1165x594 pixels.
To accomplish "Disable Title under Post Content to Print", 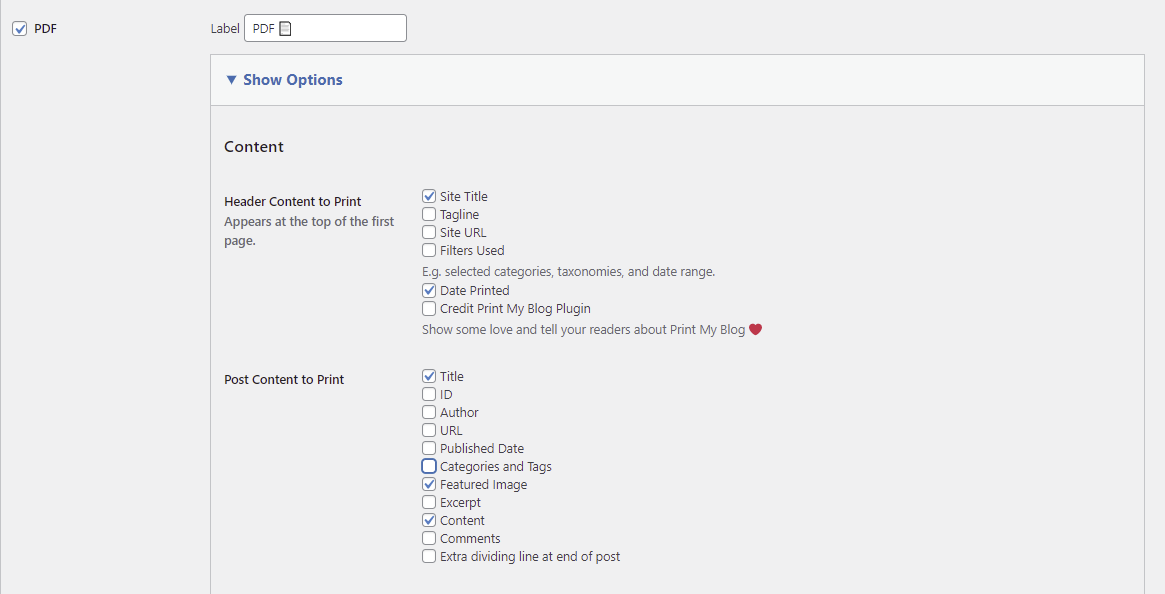I will pyautogui.click(x=429, y=376).
